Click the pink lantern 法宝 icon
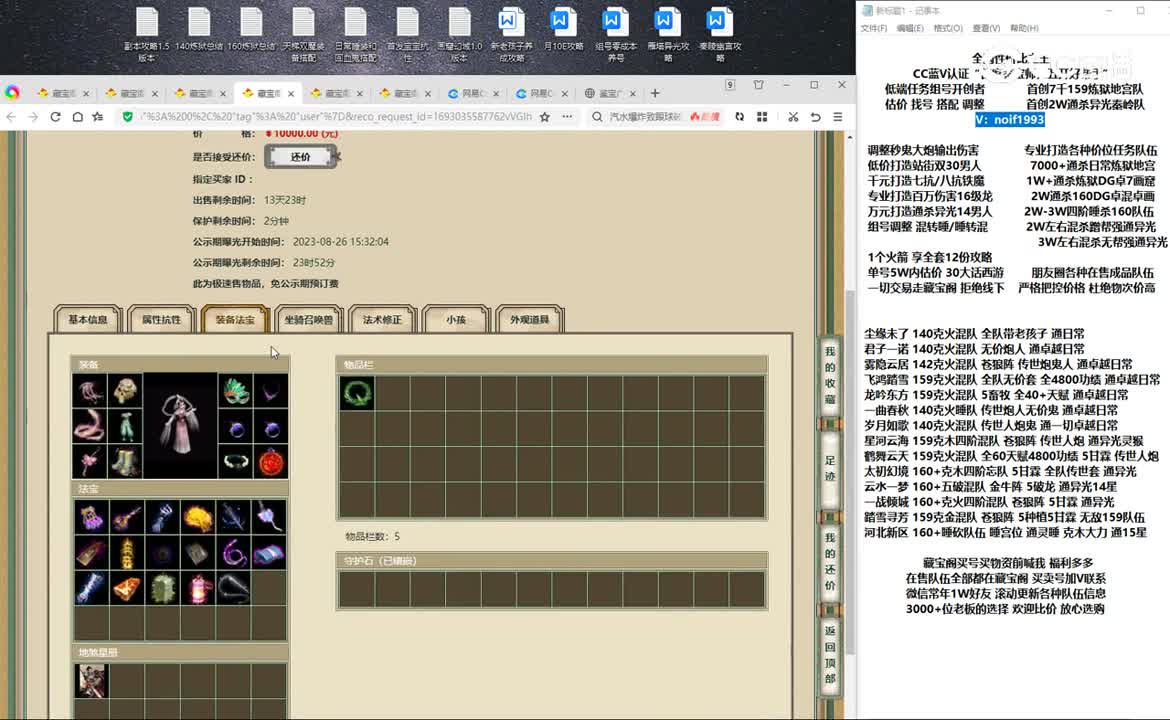 (x=198, y=589)
